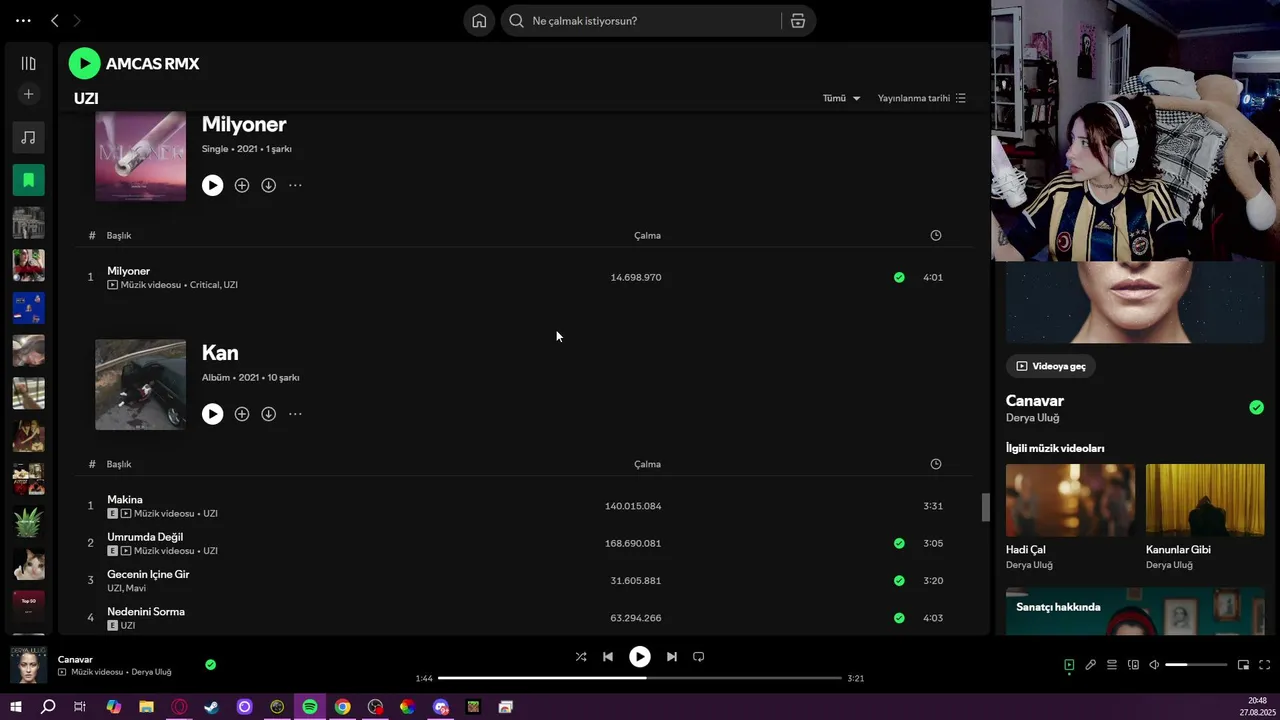Toggle saved checkmark on Gecenin İçine Gir

click(x=899, y=580)
